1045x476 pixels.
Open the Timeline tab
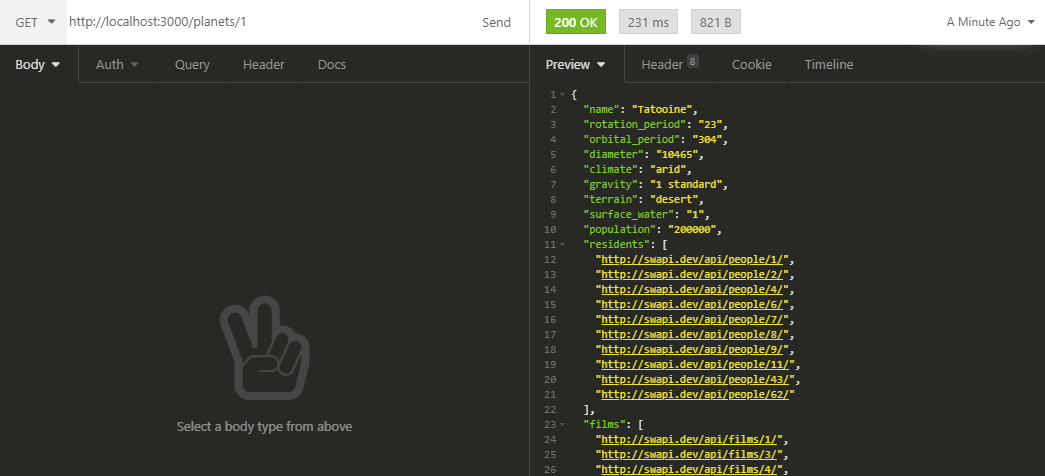tap(829, 65)
